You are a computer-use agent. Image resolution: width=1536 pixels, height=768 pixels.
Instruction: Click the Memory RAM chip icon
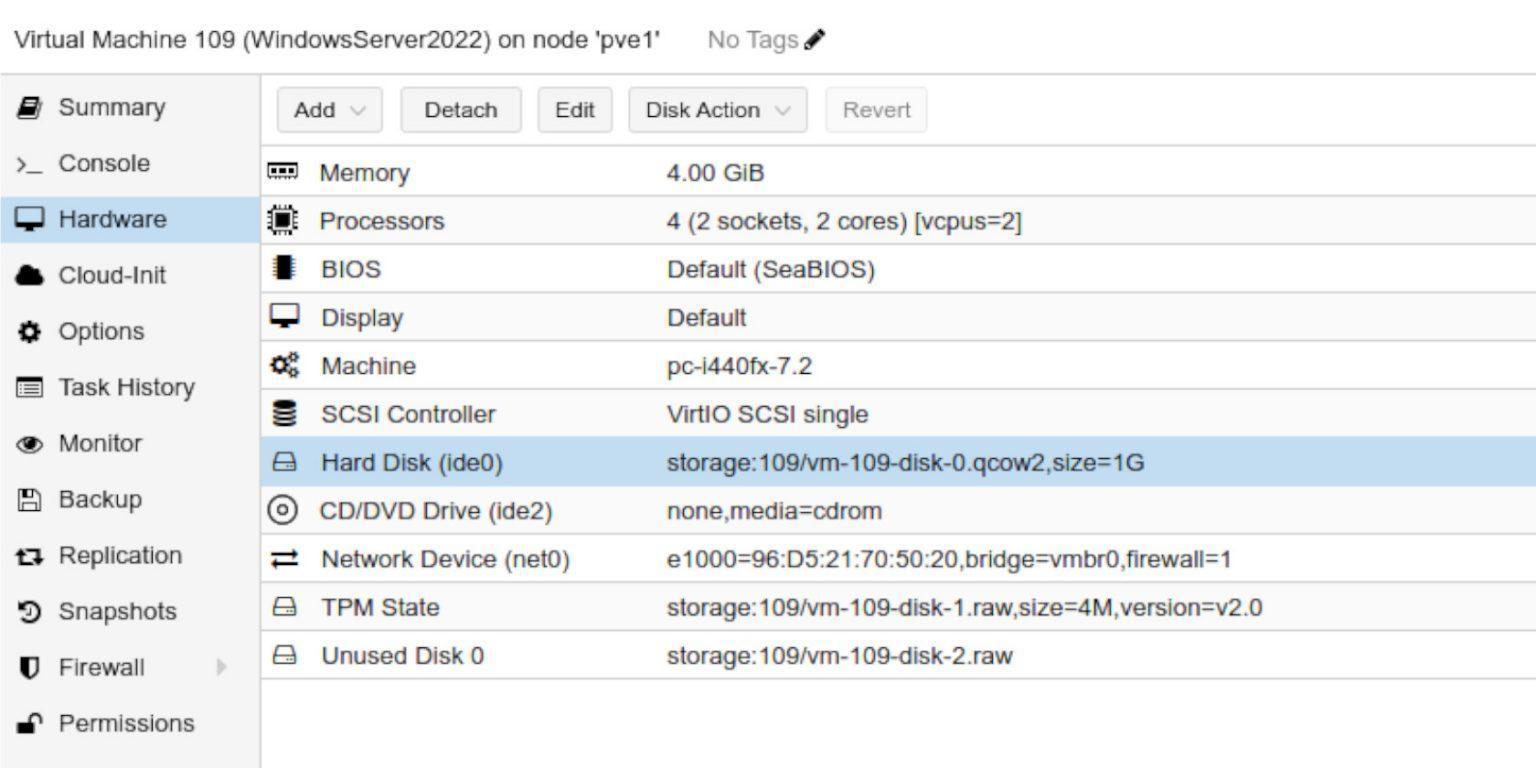click(x=283, y=172)
